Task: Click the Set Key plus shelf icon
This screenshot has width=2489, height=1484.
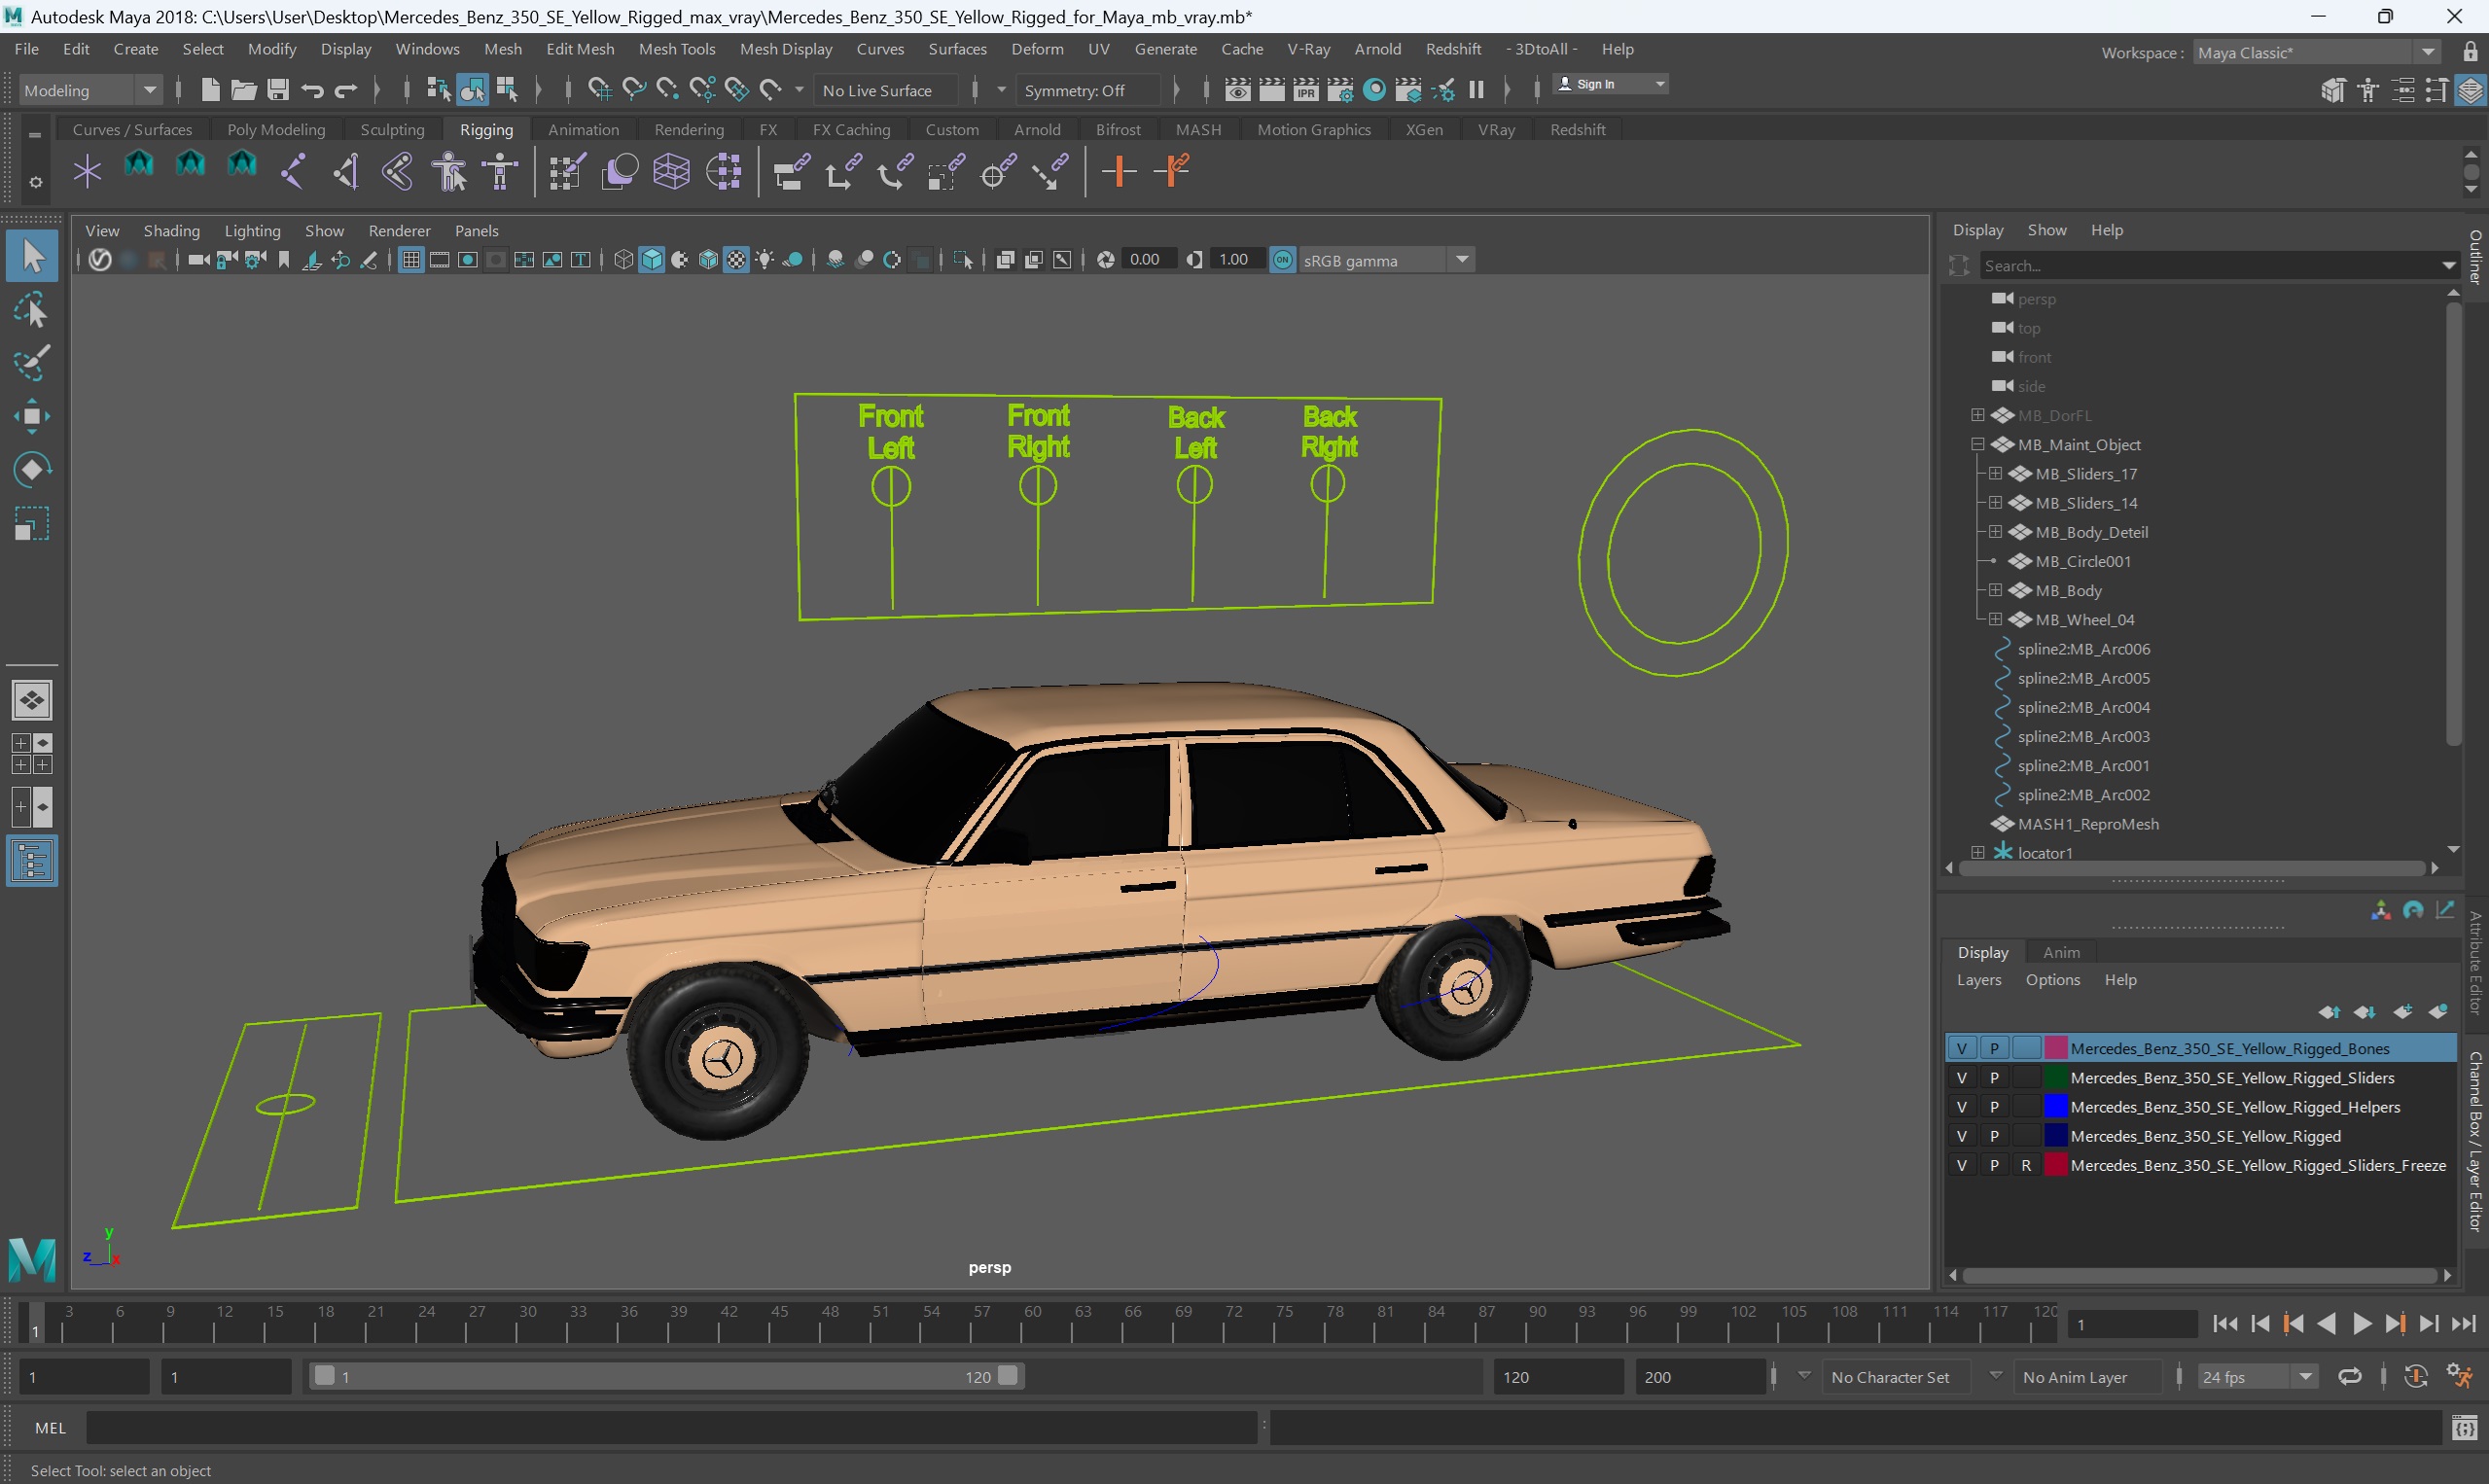Action: coord(1118,172)
